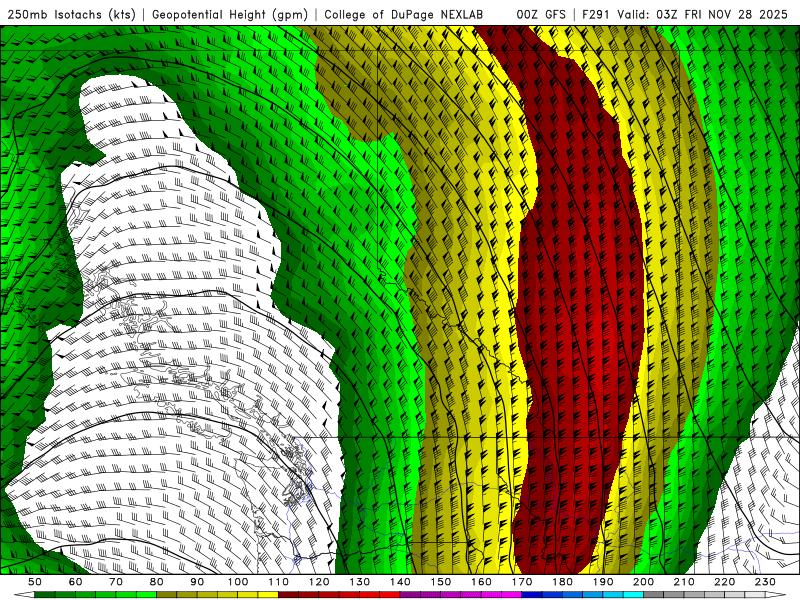The height and width of the screenshot is (600, 800).
Task: Click the '250mb Isotachs (kts)' title text
Action: (x=71, y=15)
